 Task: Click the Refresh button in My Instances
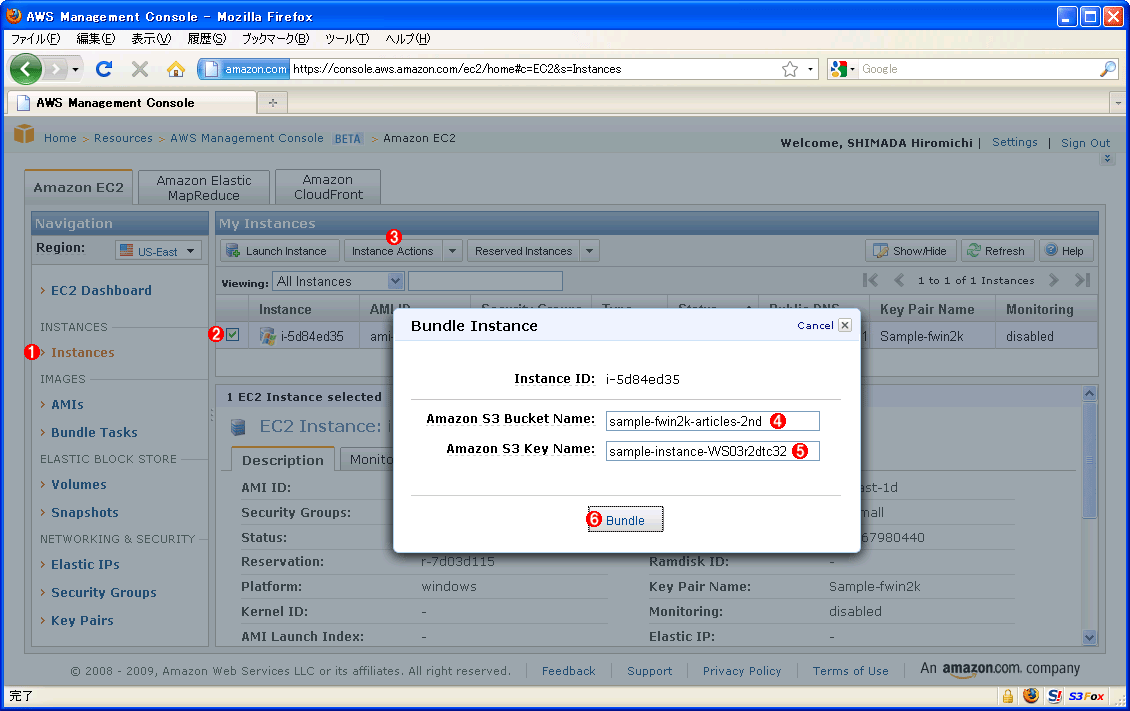[x=997, y=251]
